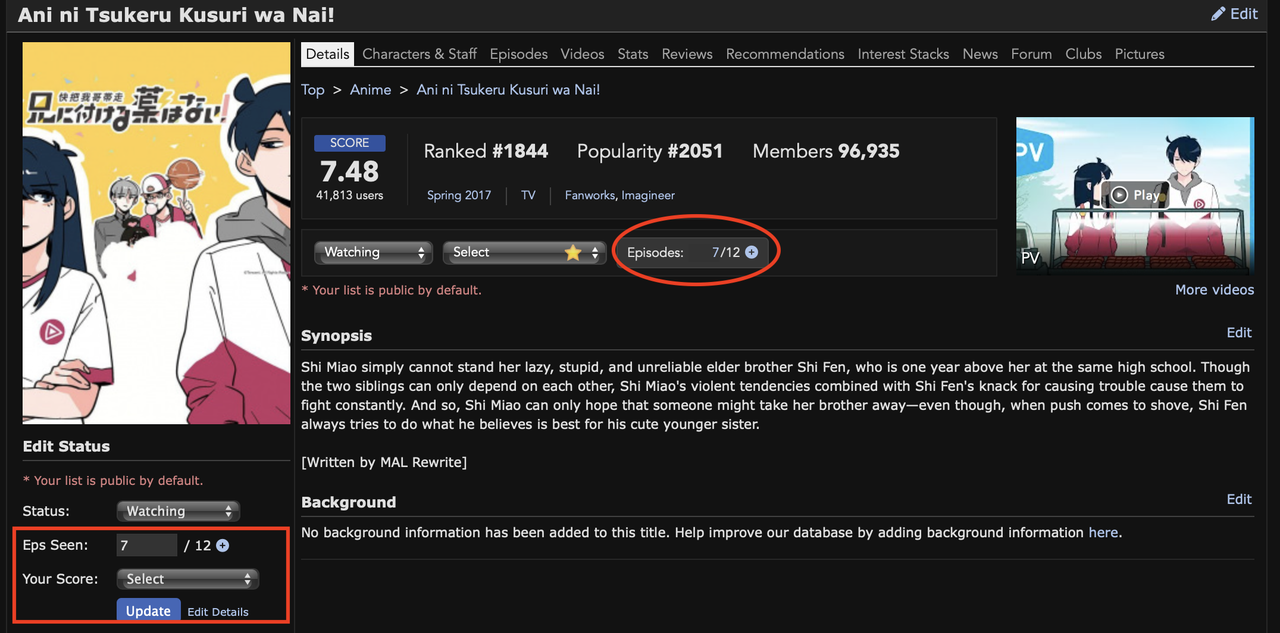Open the Your Score dropdown
This screenshot has height=633, width=1280.
(x=187, y=578)
